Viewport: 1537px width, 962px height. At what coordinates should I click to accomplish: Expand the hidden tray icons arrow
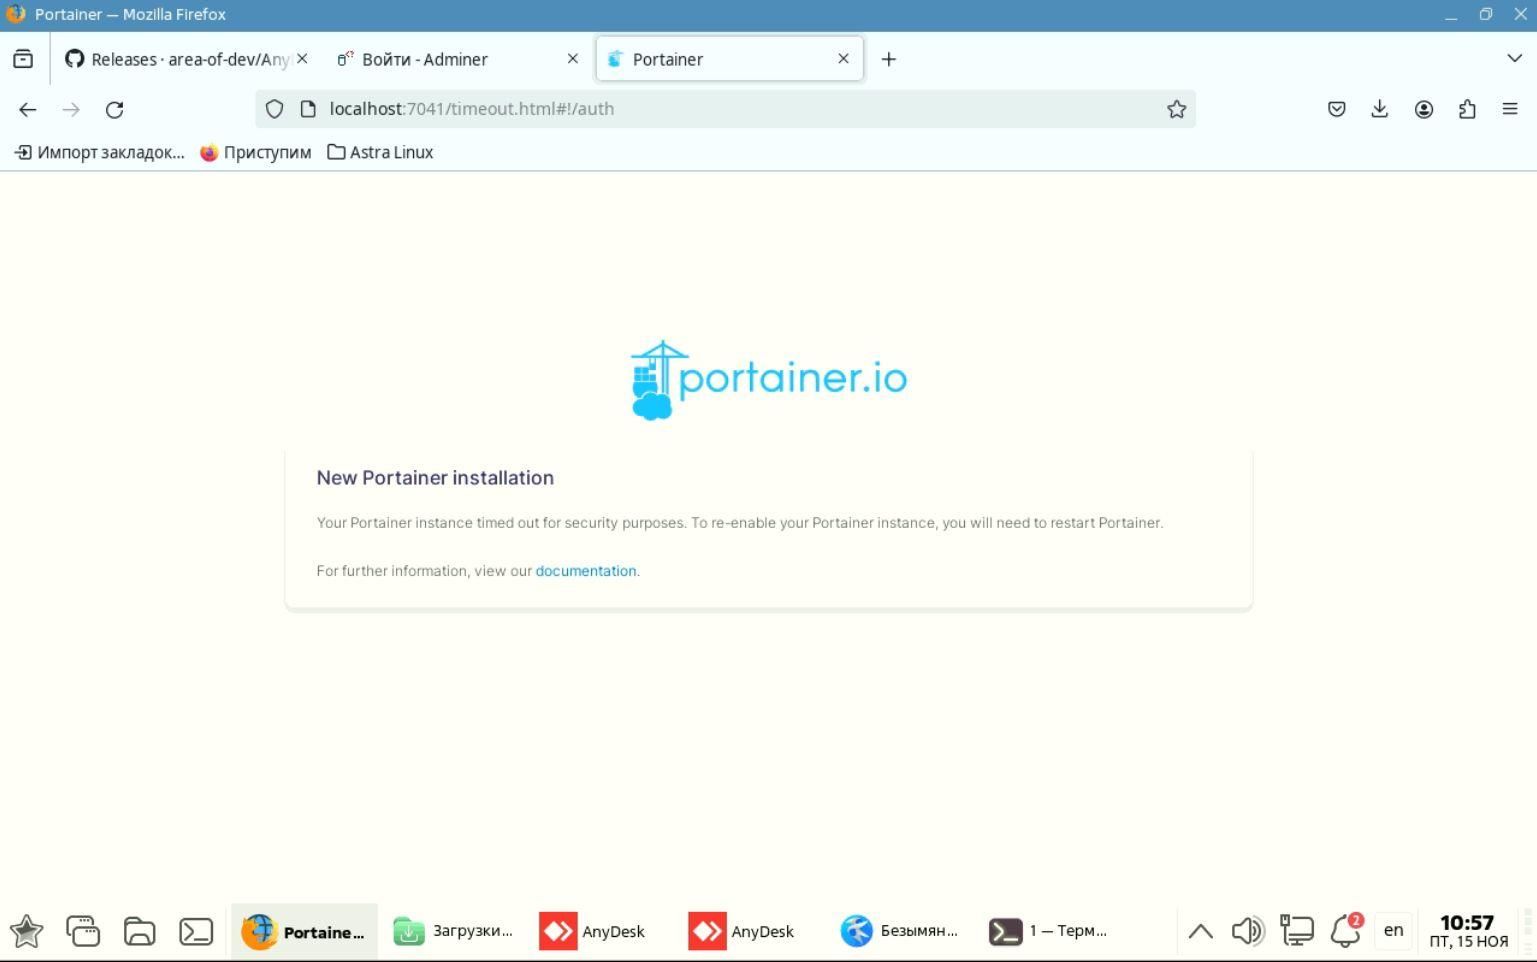(x=1200, y=931)
